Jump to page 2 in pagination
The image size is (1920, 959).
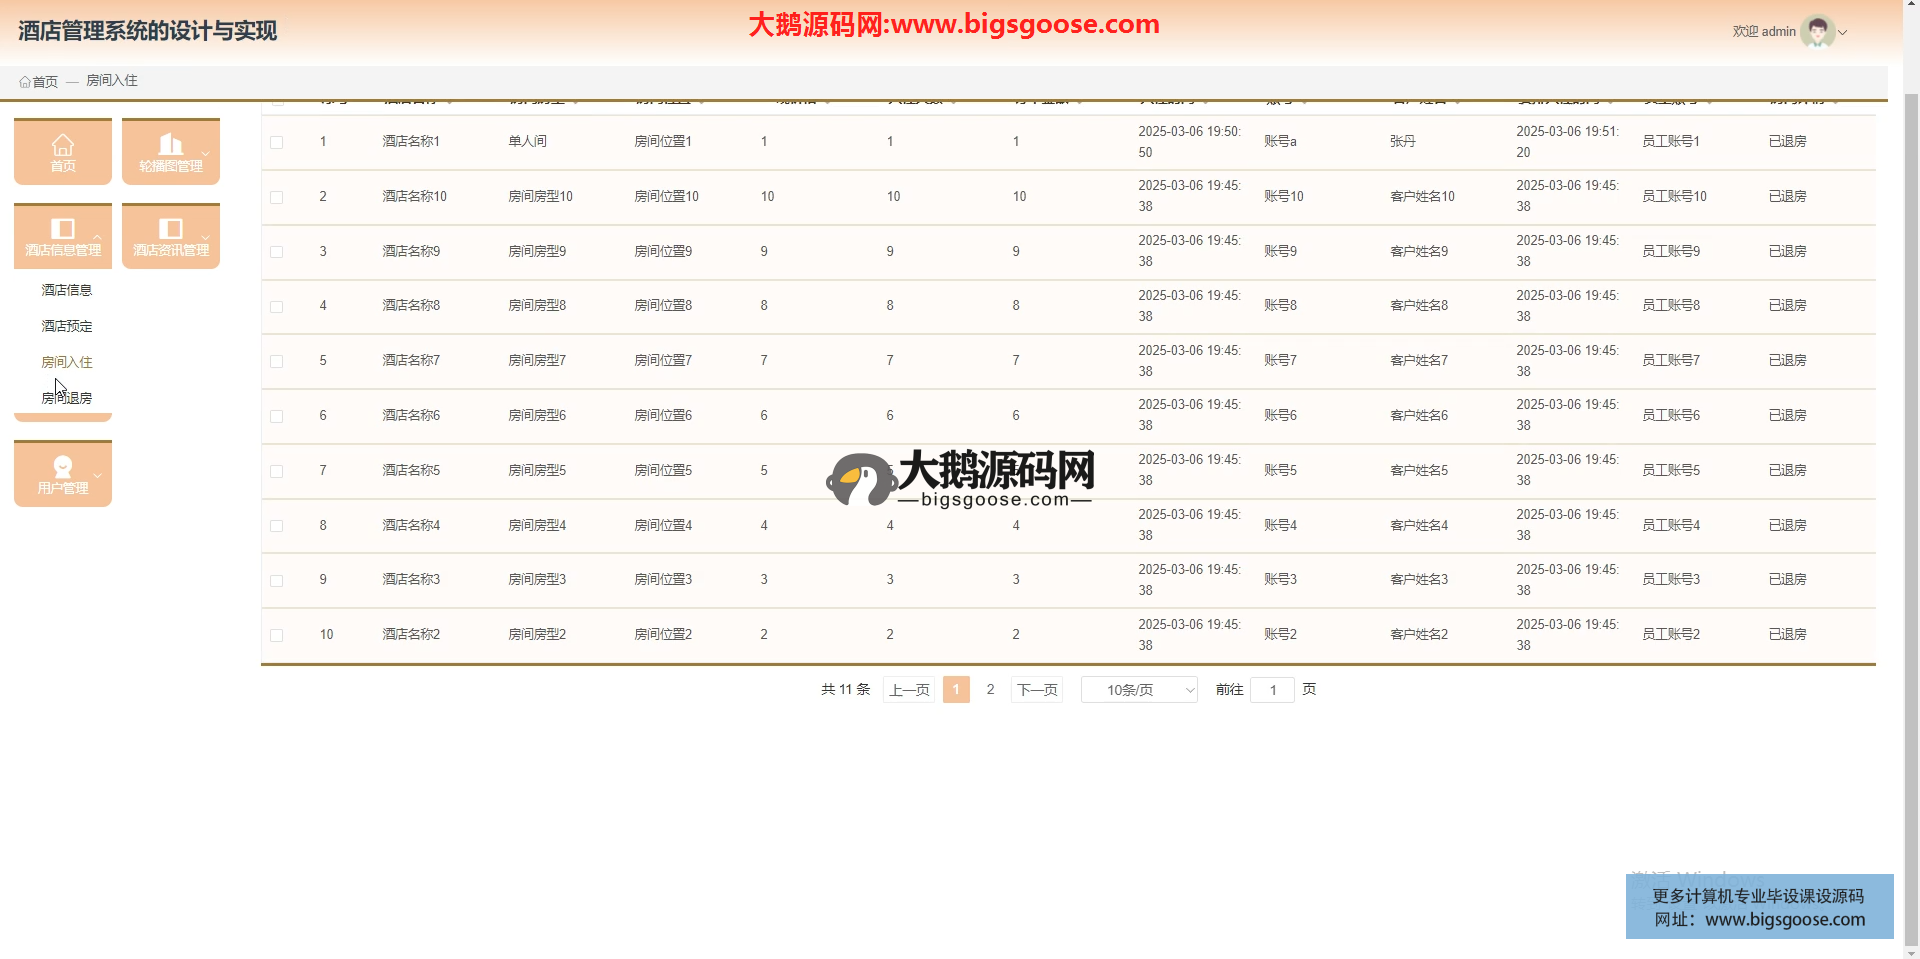click(990, 690)
